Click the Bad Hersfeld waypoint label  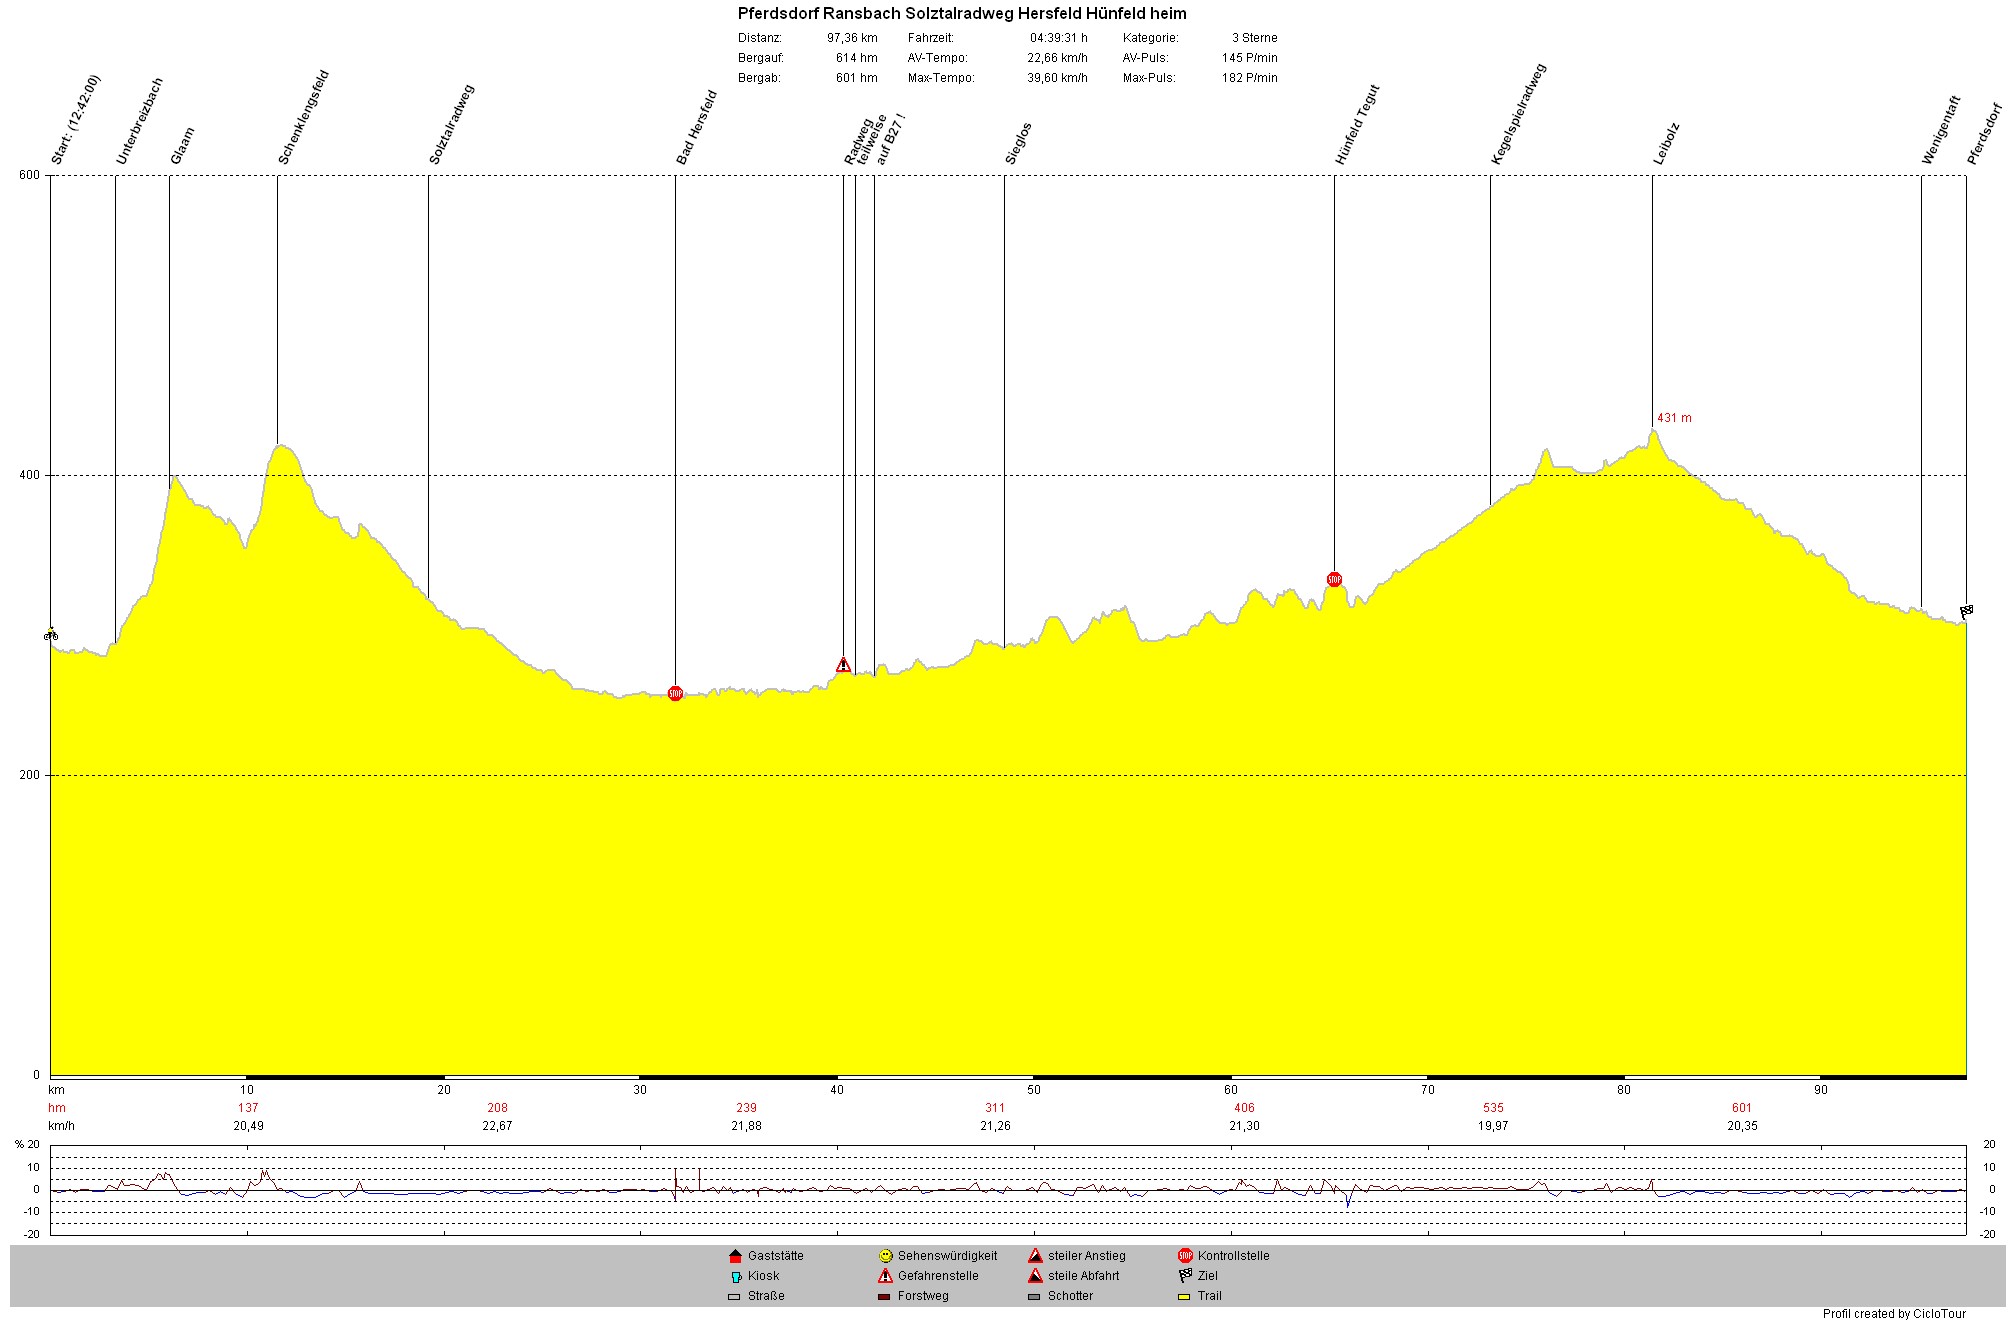[x=696, y=128]
